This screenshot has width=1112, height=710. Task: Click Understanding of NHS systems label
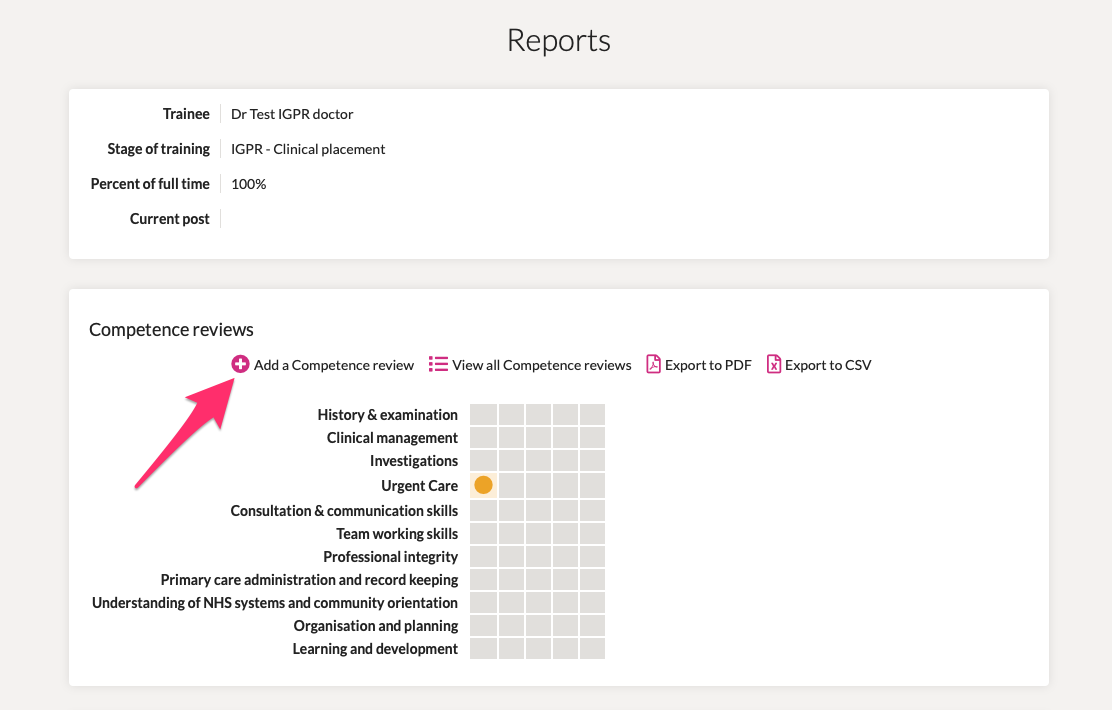click(274, 603)
